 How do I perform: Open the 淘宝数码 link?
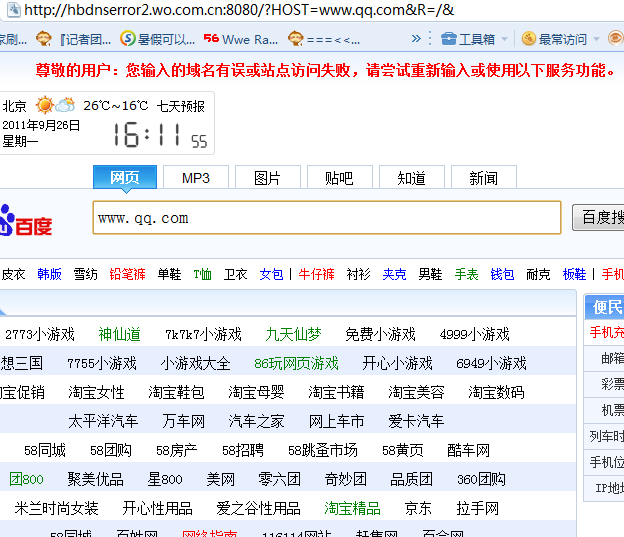496,392
